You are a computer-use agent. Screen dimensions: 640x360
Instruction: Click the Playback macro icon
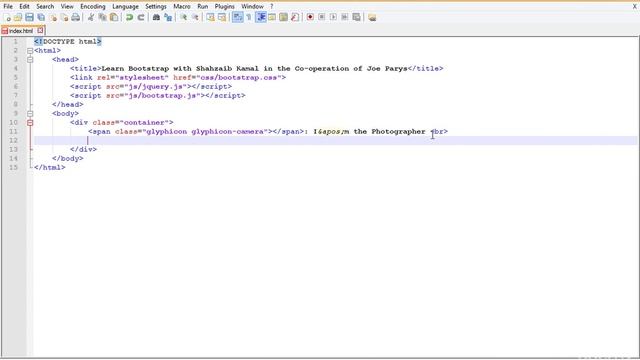(333, 17)
